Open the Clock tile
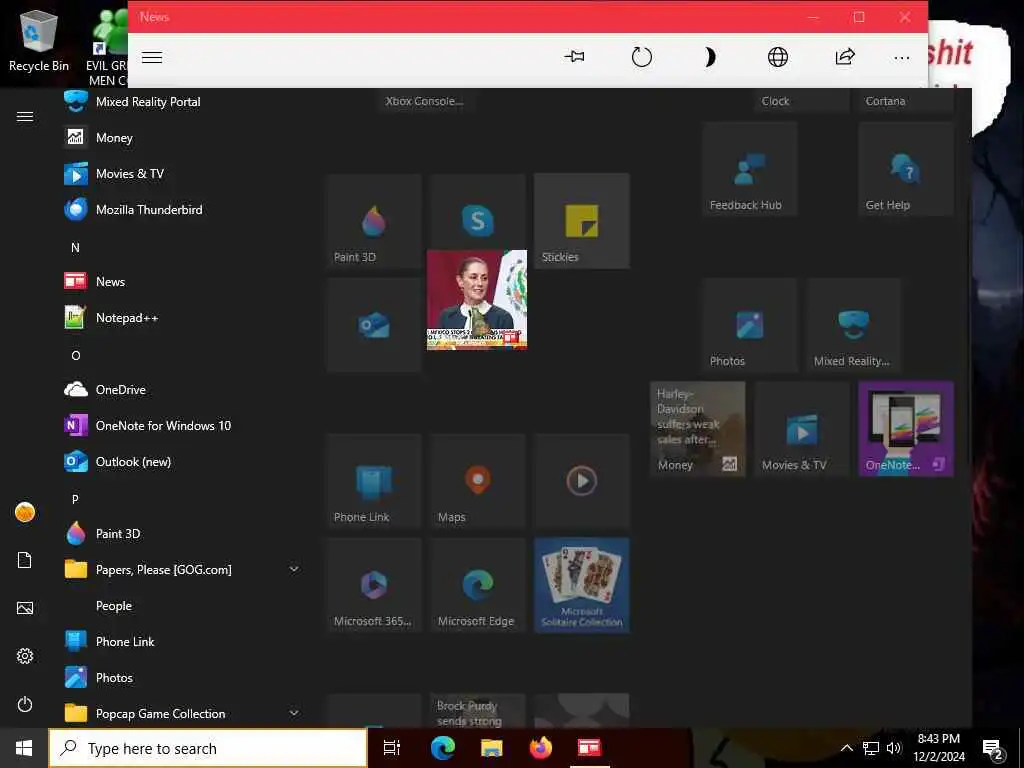The image size is (1024, 768). tap(802, 101)
